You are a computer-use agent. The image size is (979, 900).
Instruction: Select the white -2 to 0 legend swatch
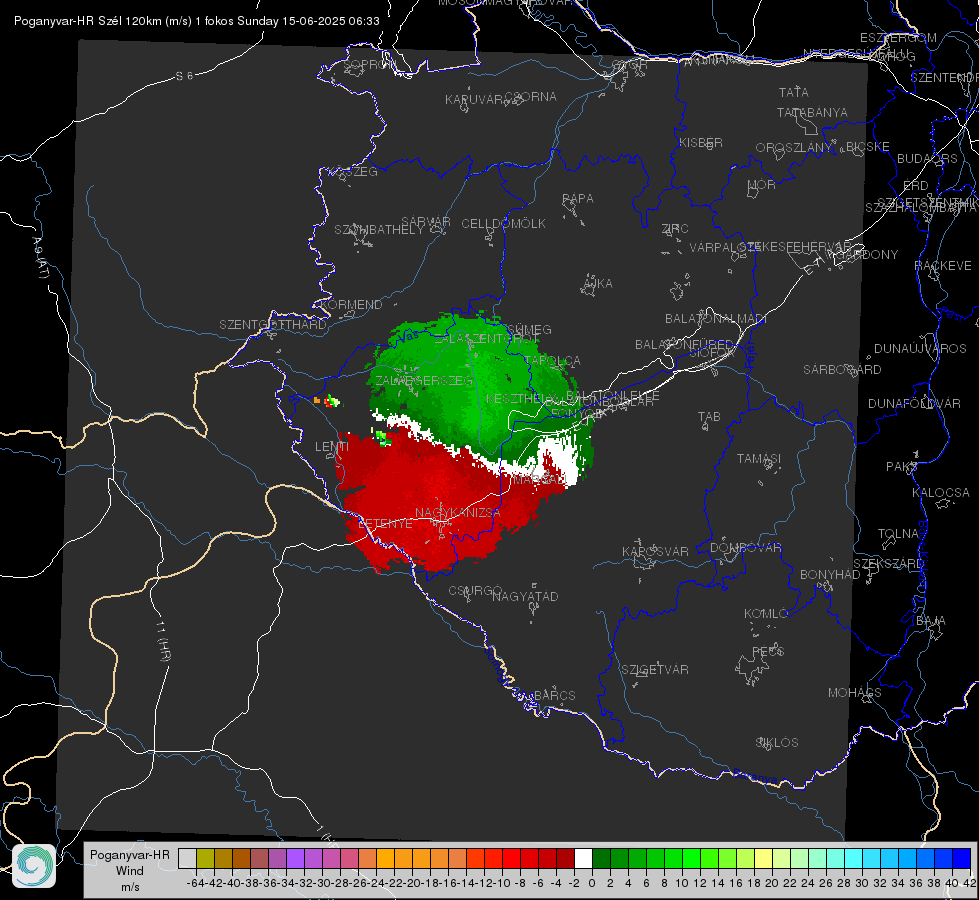coord(583,858)
